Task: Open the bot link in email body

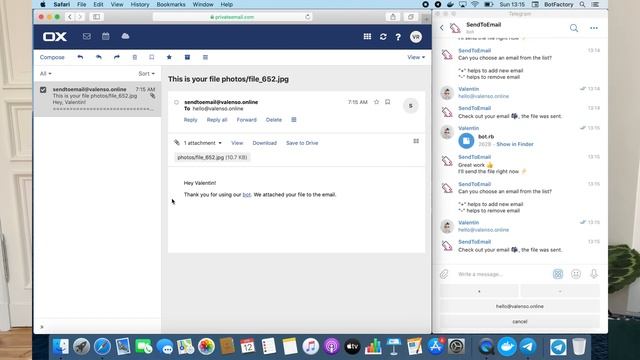Action: (x=247, y=195)
